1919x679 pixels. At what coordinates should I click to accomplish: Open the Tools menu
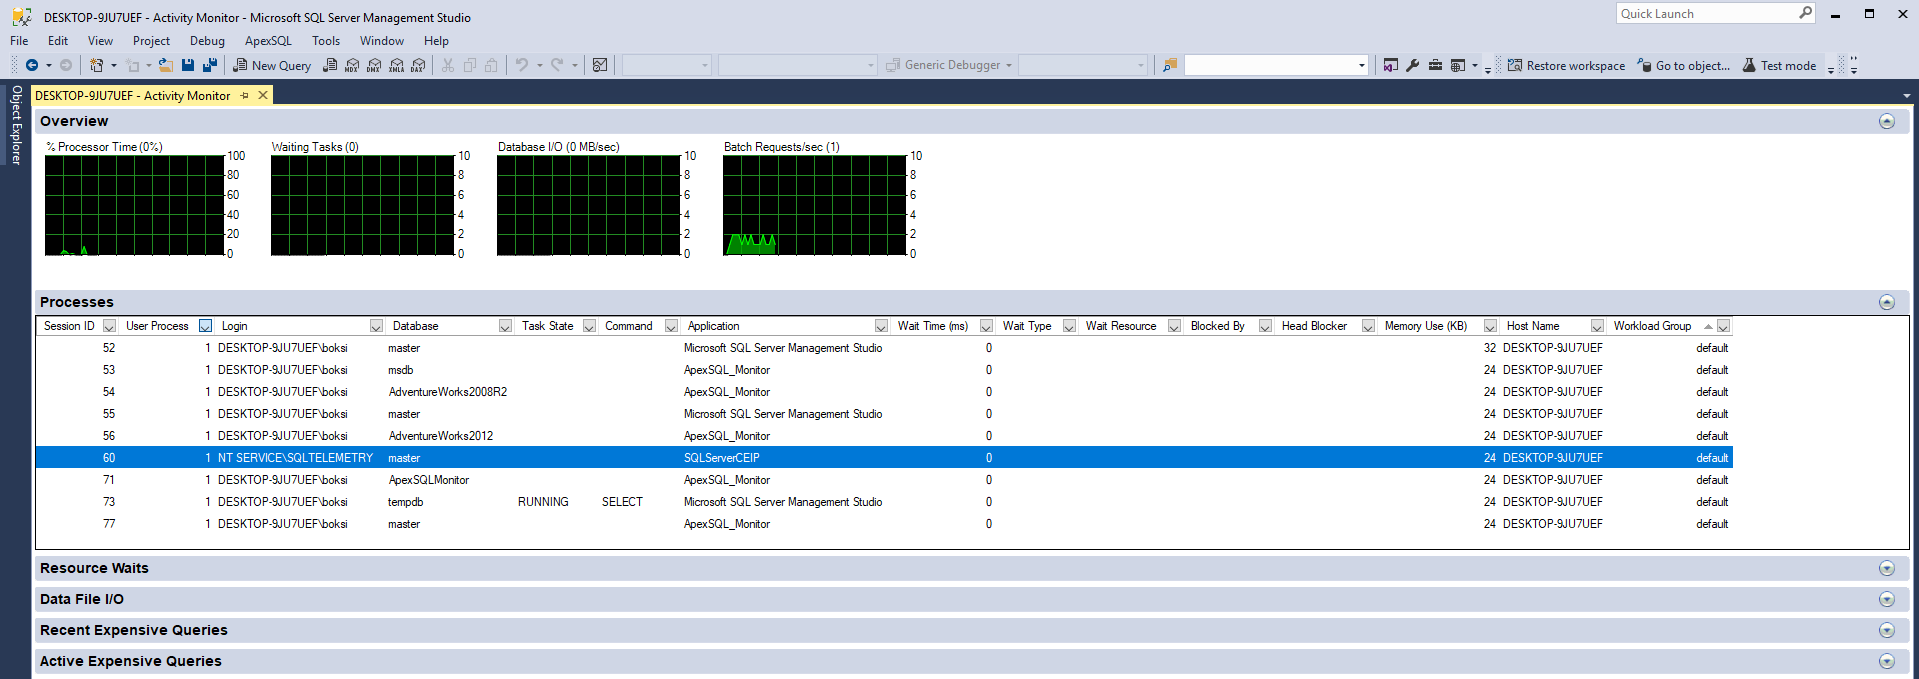pos(325,41)
